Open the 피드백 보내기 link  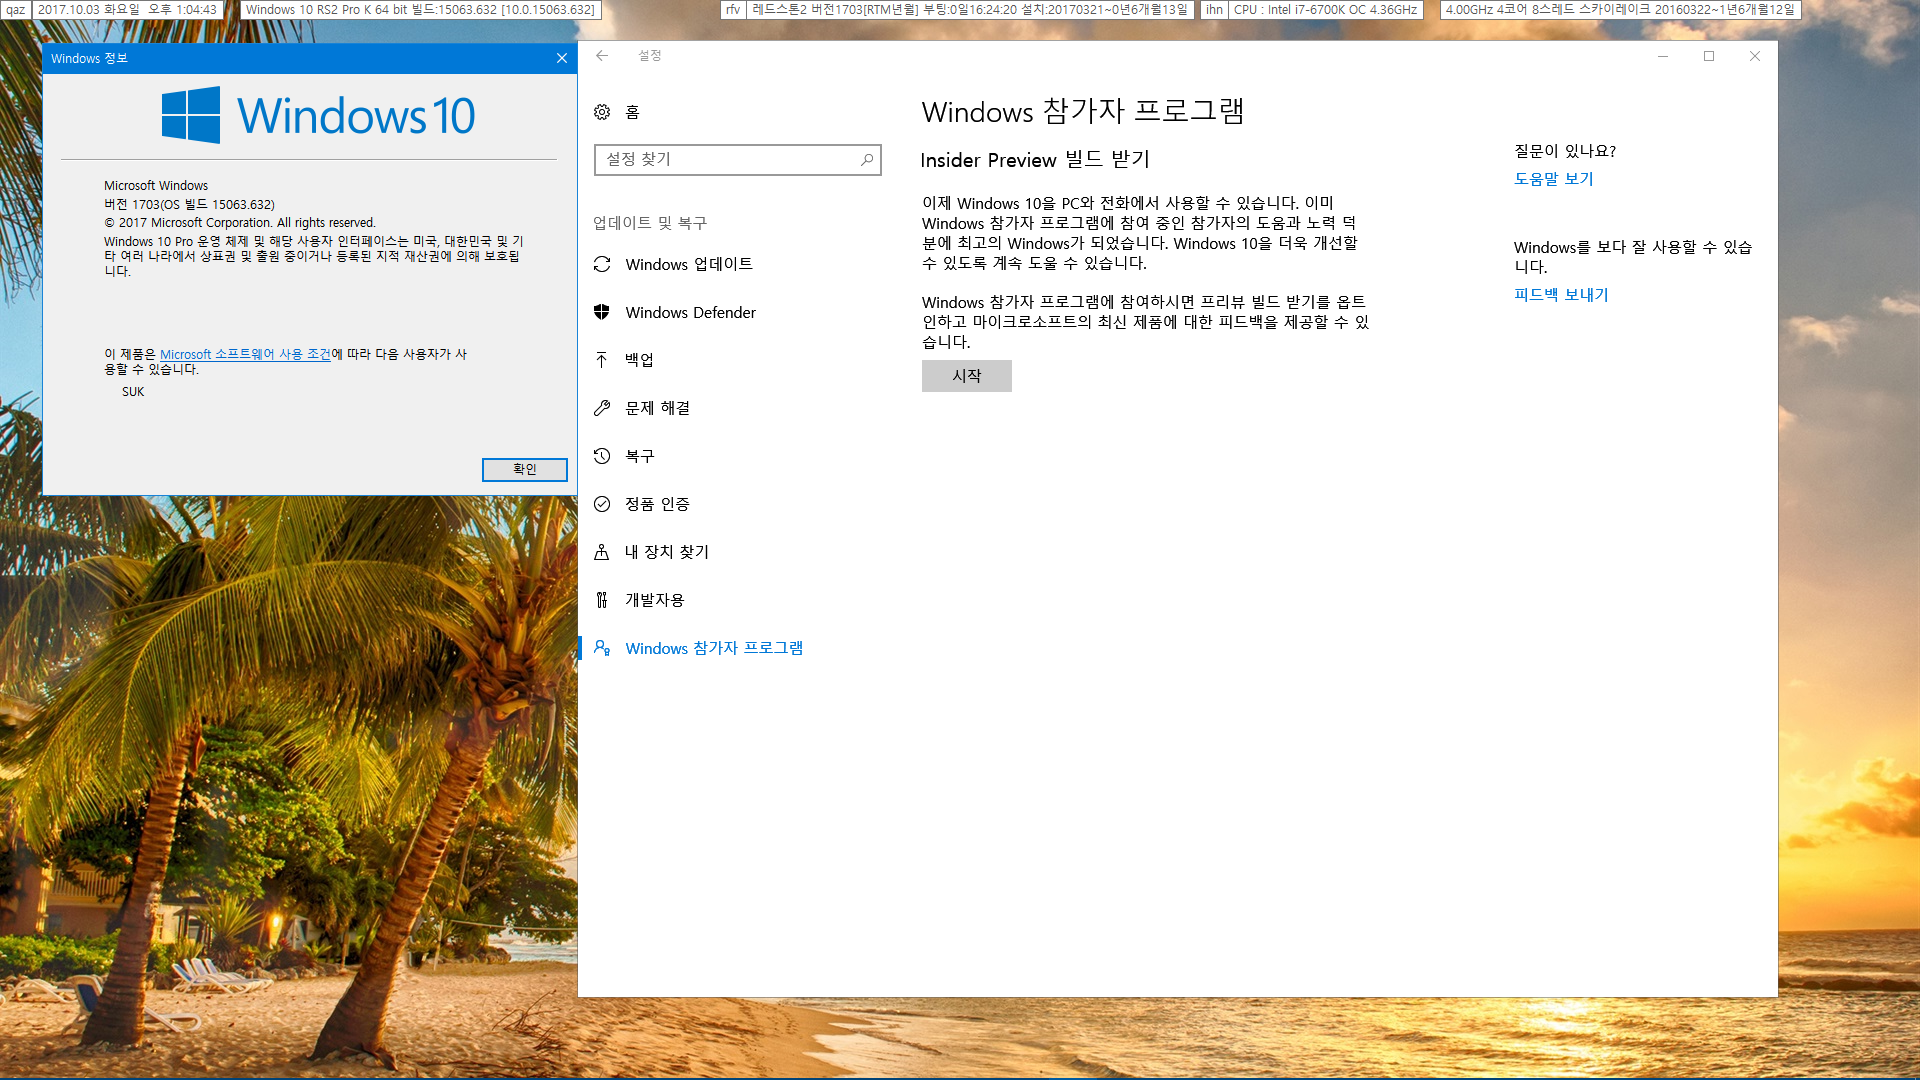(x=1561, y=295)
